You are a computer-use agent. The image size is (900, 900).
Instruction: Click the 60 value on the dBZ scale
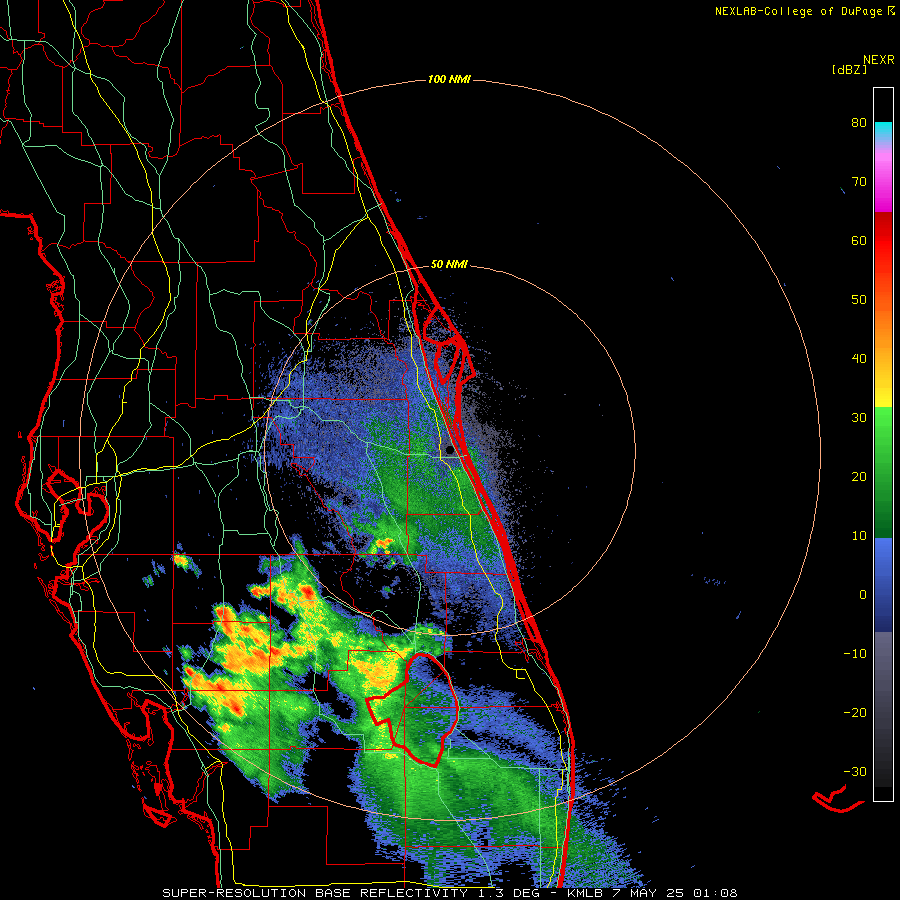859,240
